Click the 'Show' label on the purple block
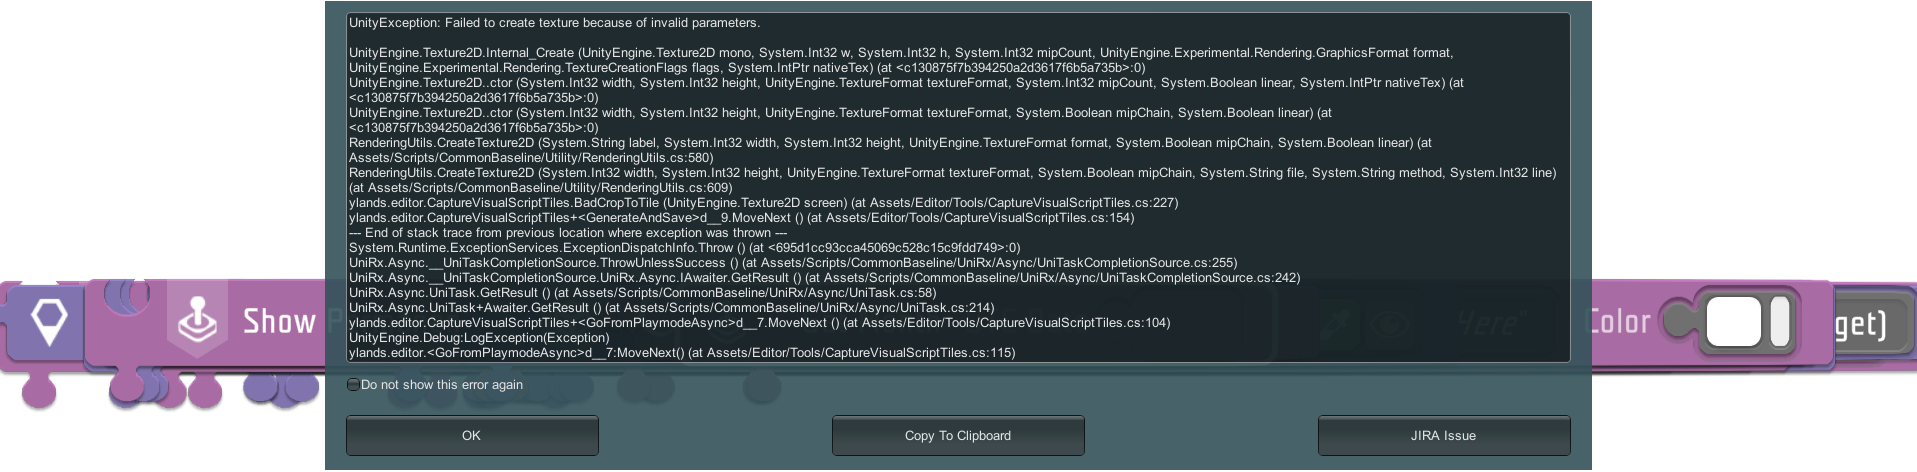1917x472 pixels. click(279, 322)
